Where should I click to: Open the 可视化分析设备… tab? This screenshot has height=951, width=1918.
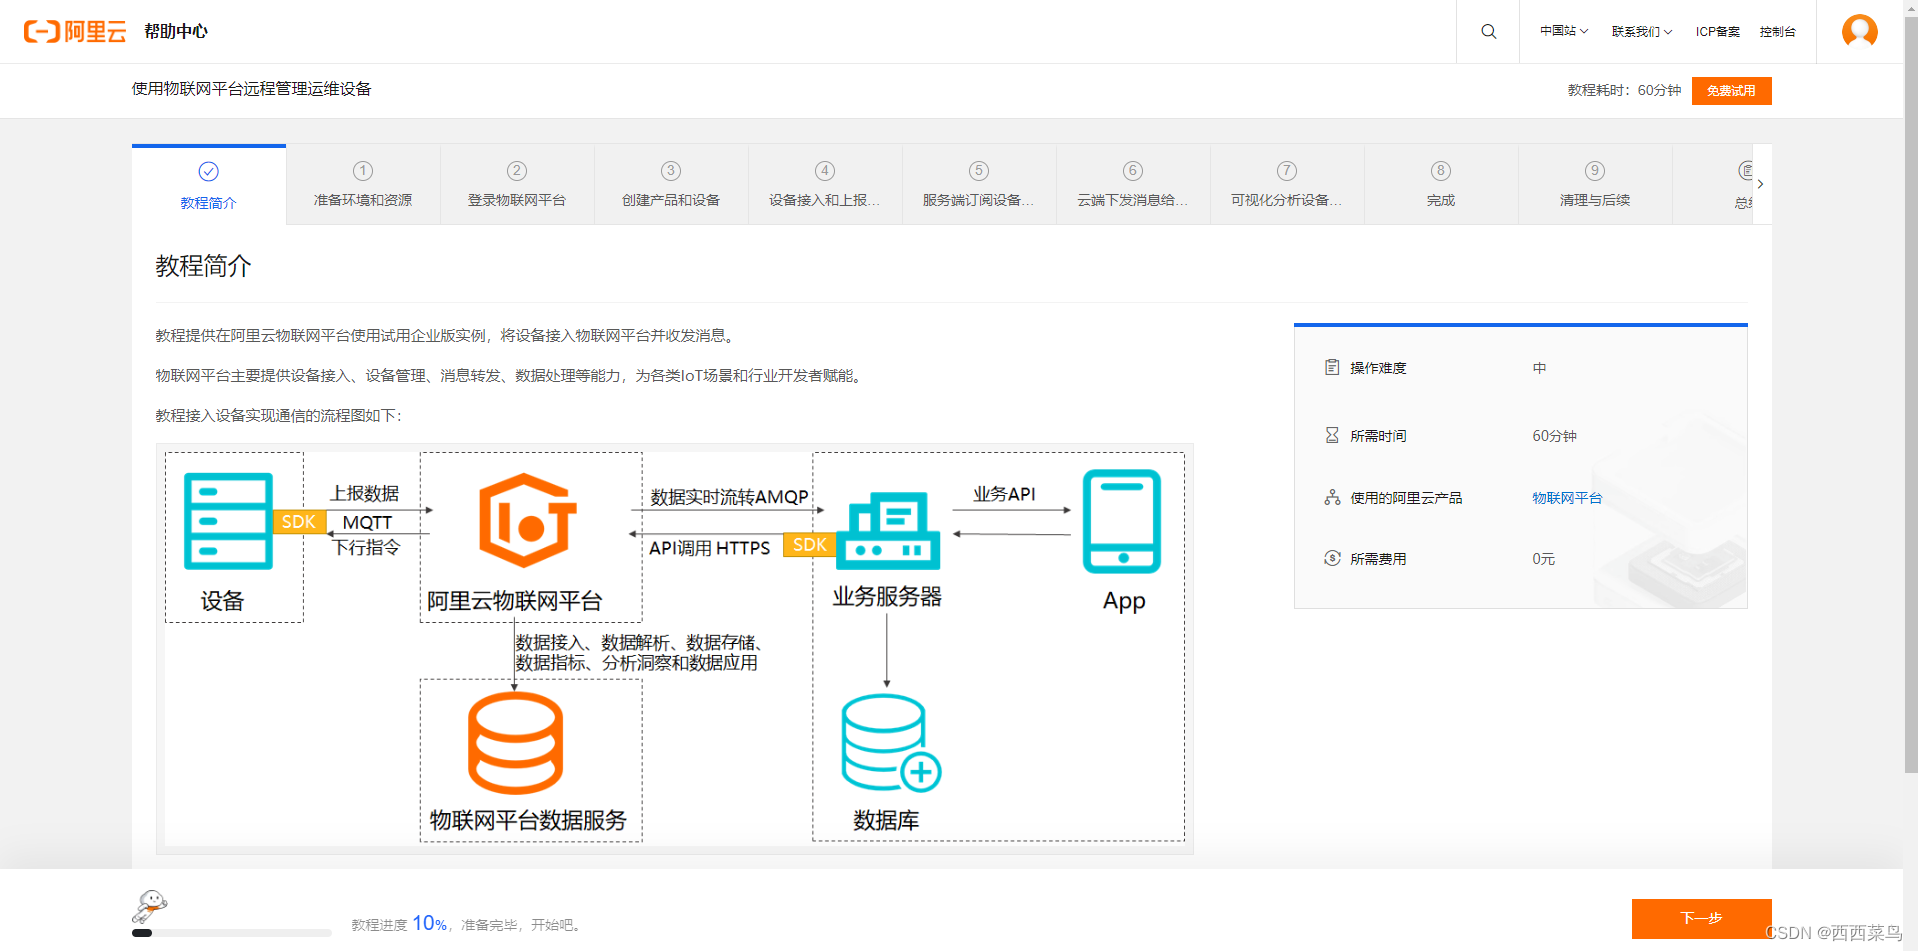click(x=1287, y=185)
